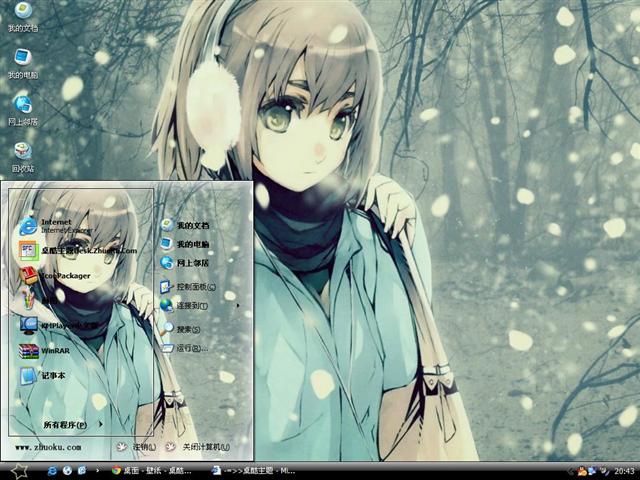Screen dimensions: 640x480
Task: Launch IconPackager from the Start menu
Action: (55, 276)
